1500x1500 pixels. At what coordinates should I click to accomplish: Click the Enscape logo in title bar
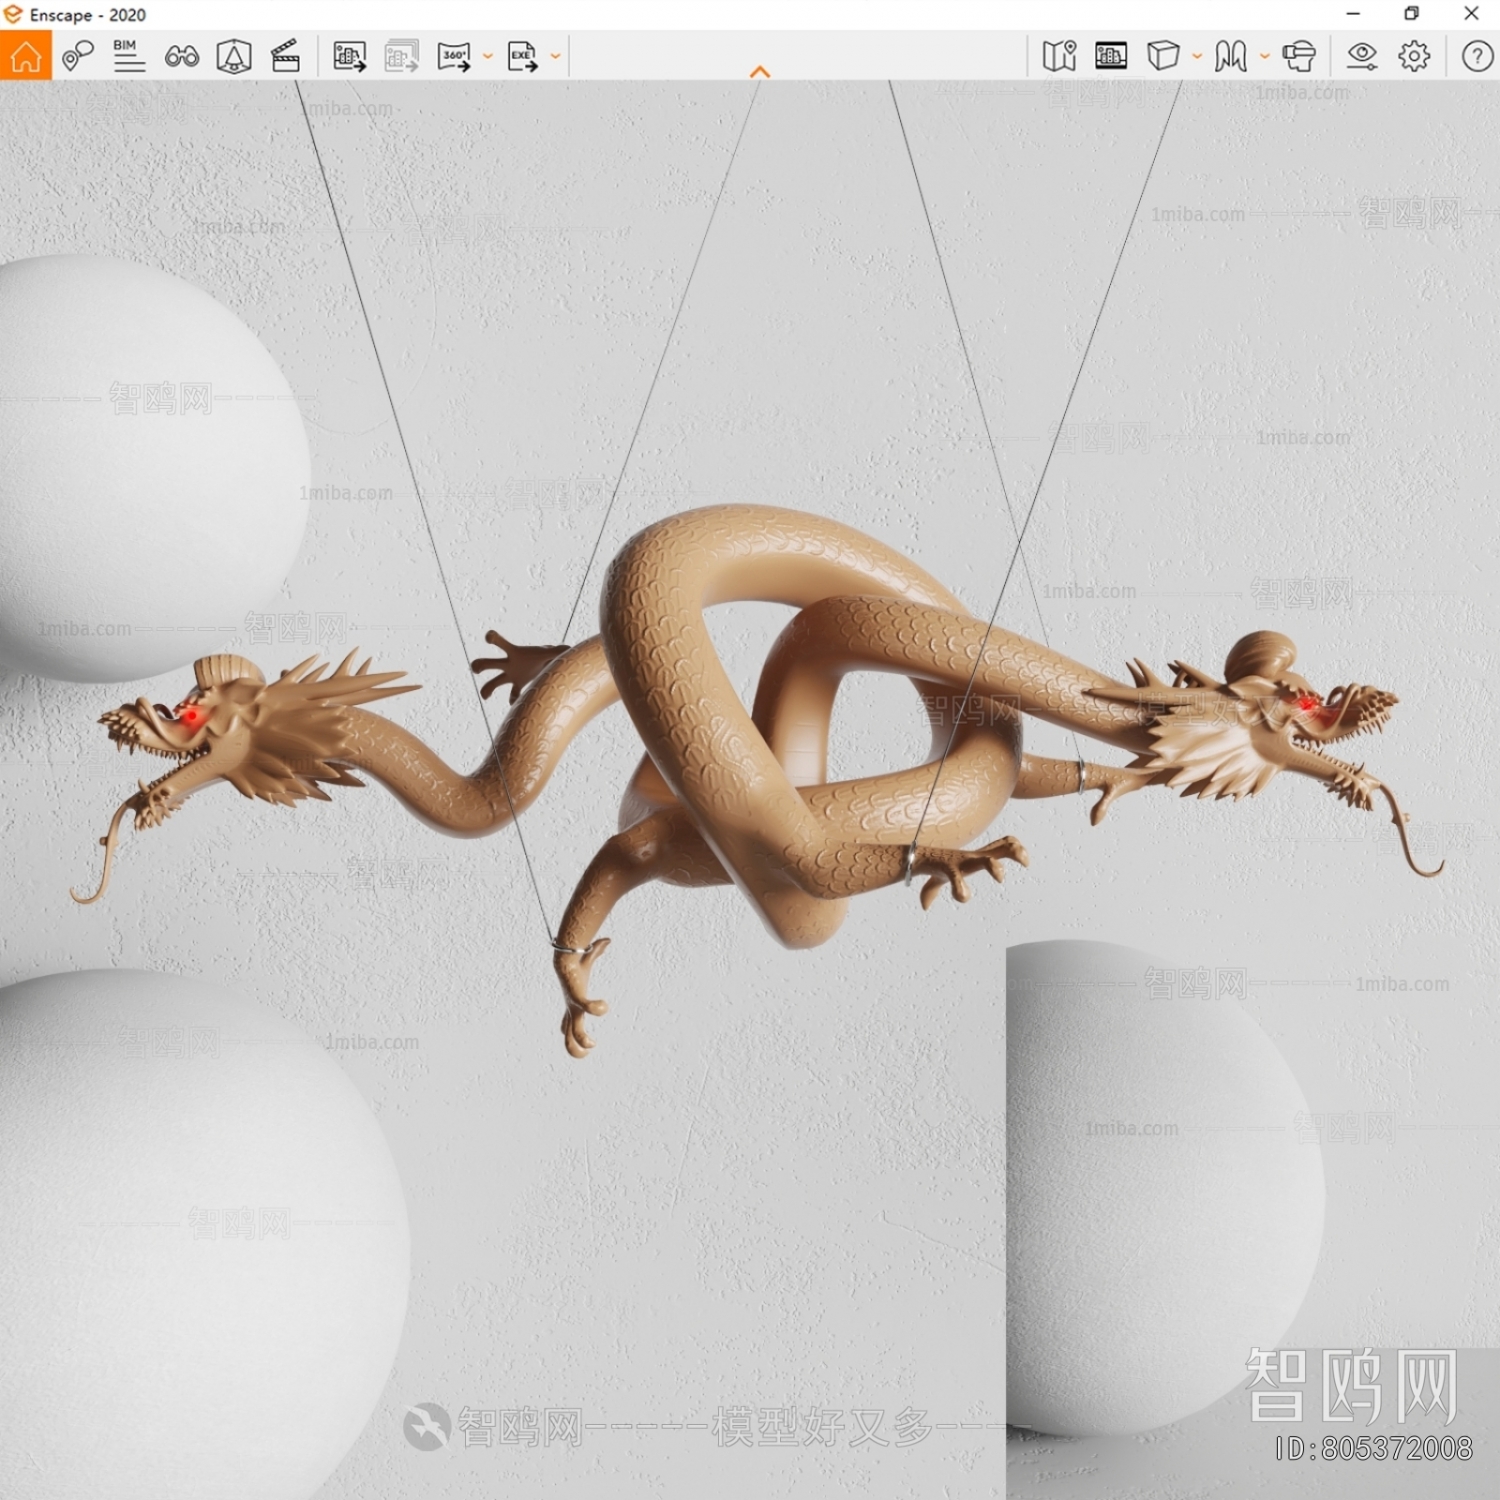coord(12,14)
